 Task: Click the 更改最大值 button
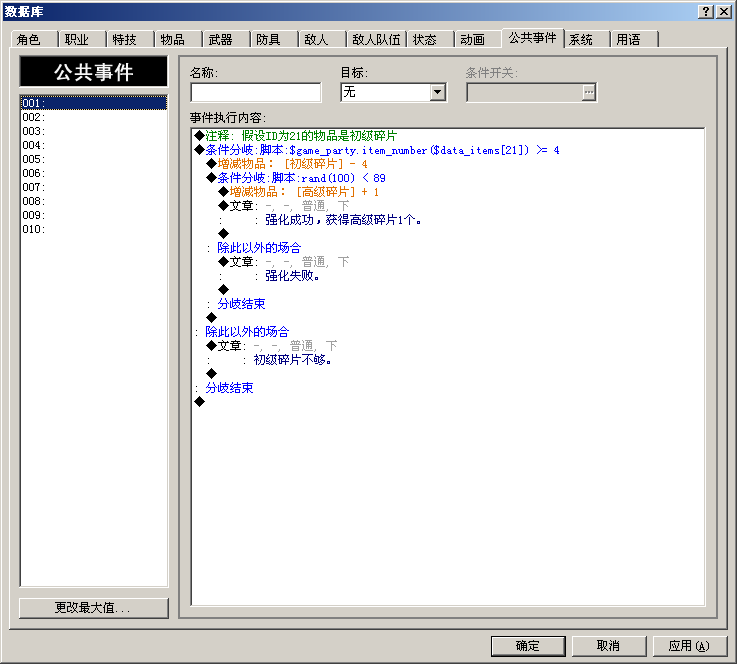click(94, 608)
